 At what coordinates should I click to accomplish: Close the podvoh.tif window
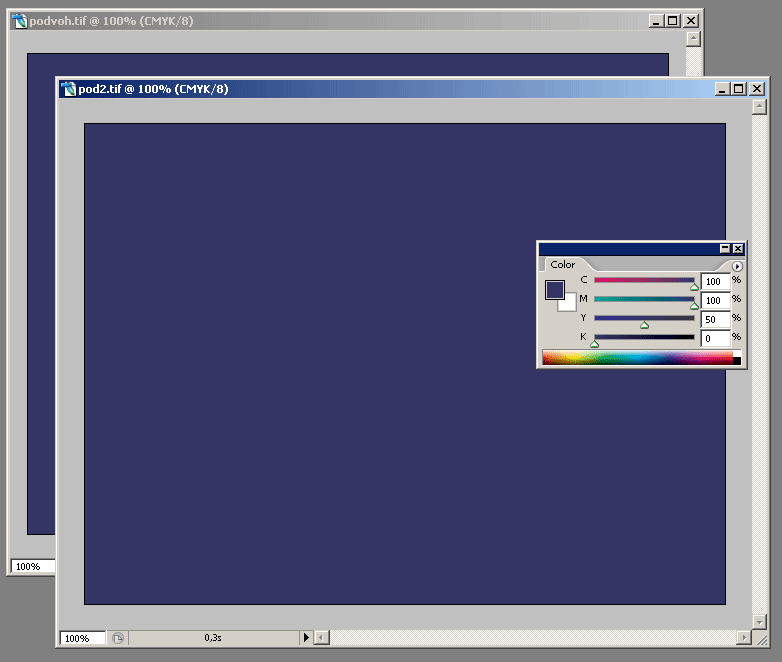tap(691, 21)
